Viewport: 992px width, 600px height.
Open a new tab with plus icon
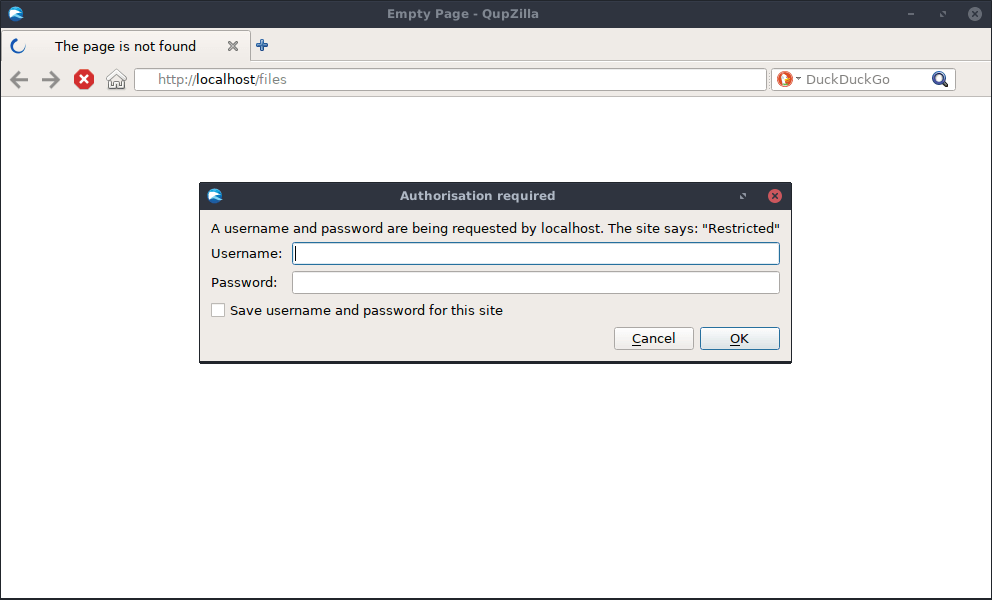click(x=262, y=45)
